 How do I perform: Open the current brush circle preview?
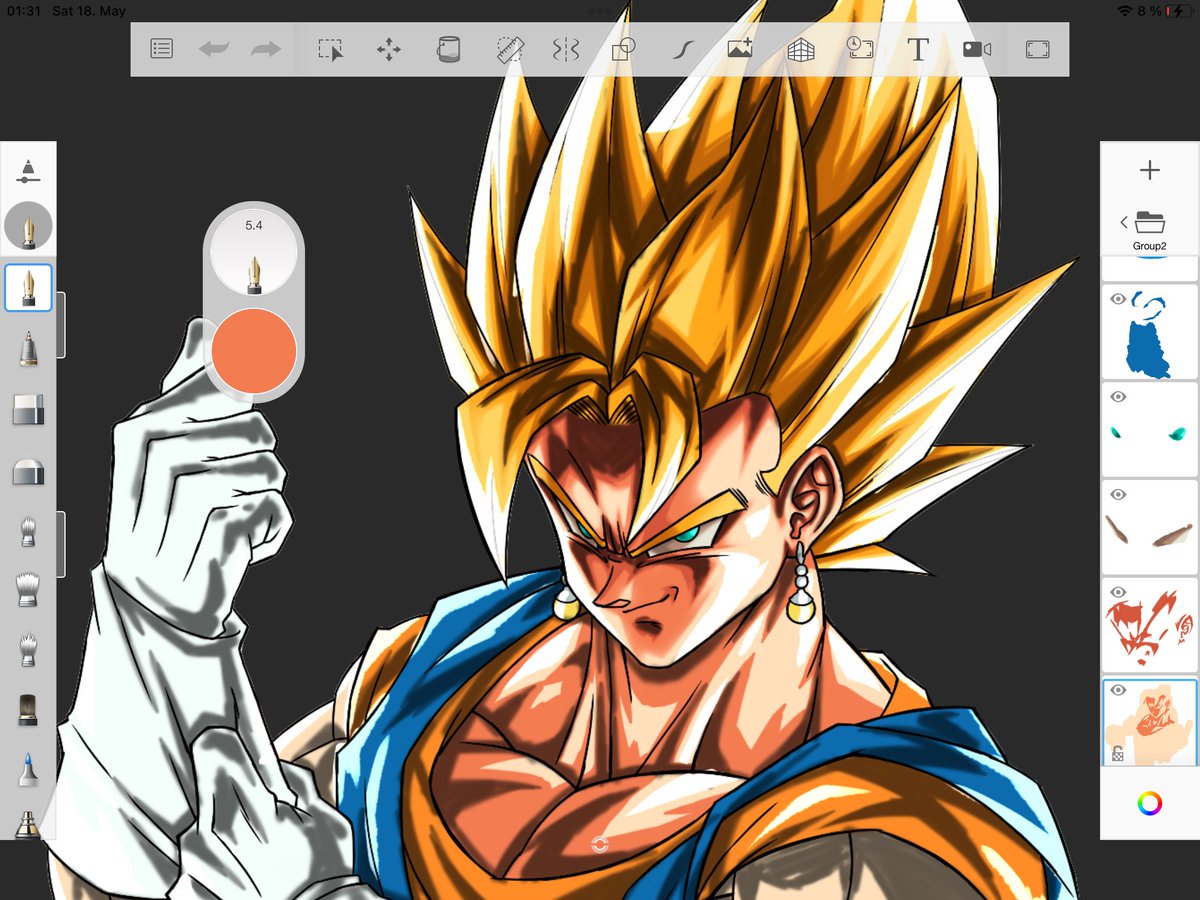[29, 227]
